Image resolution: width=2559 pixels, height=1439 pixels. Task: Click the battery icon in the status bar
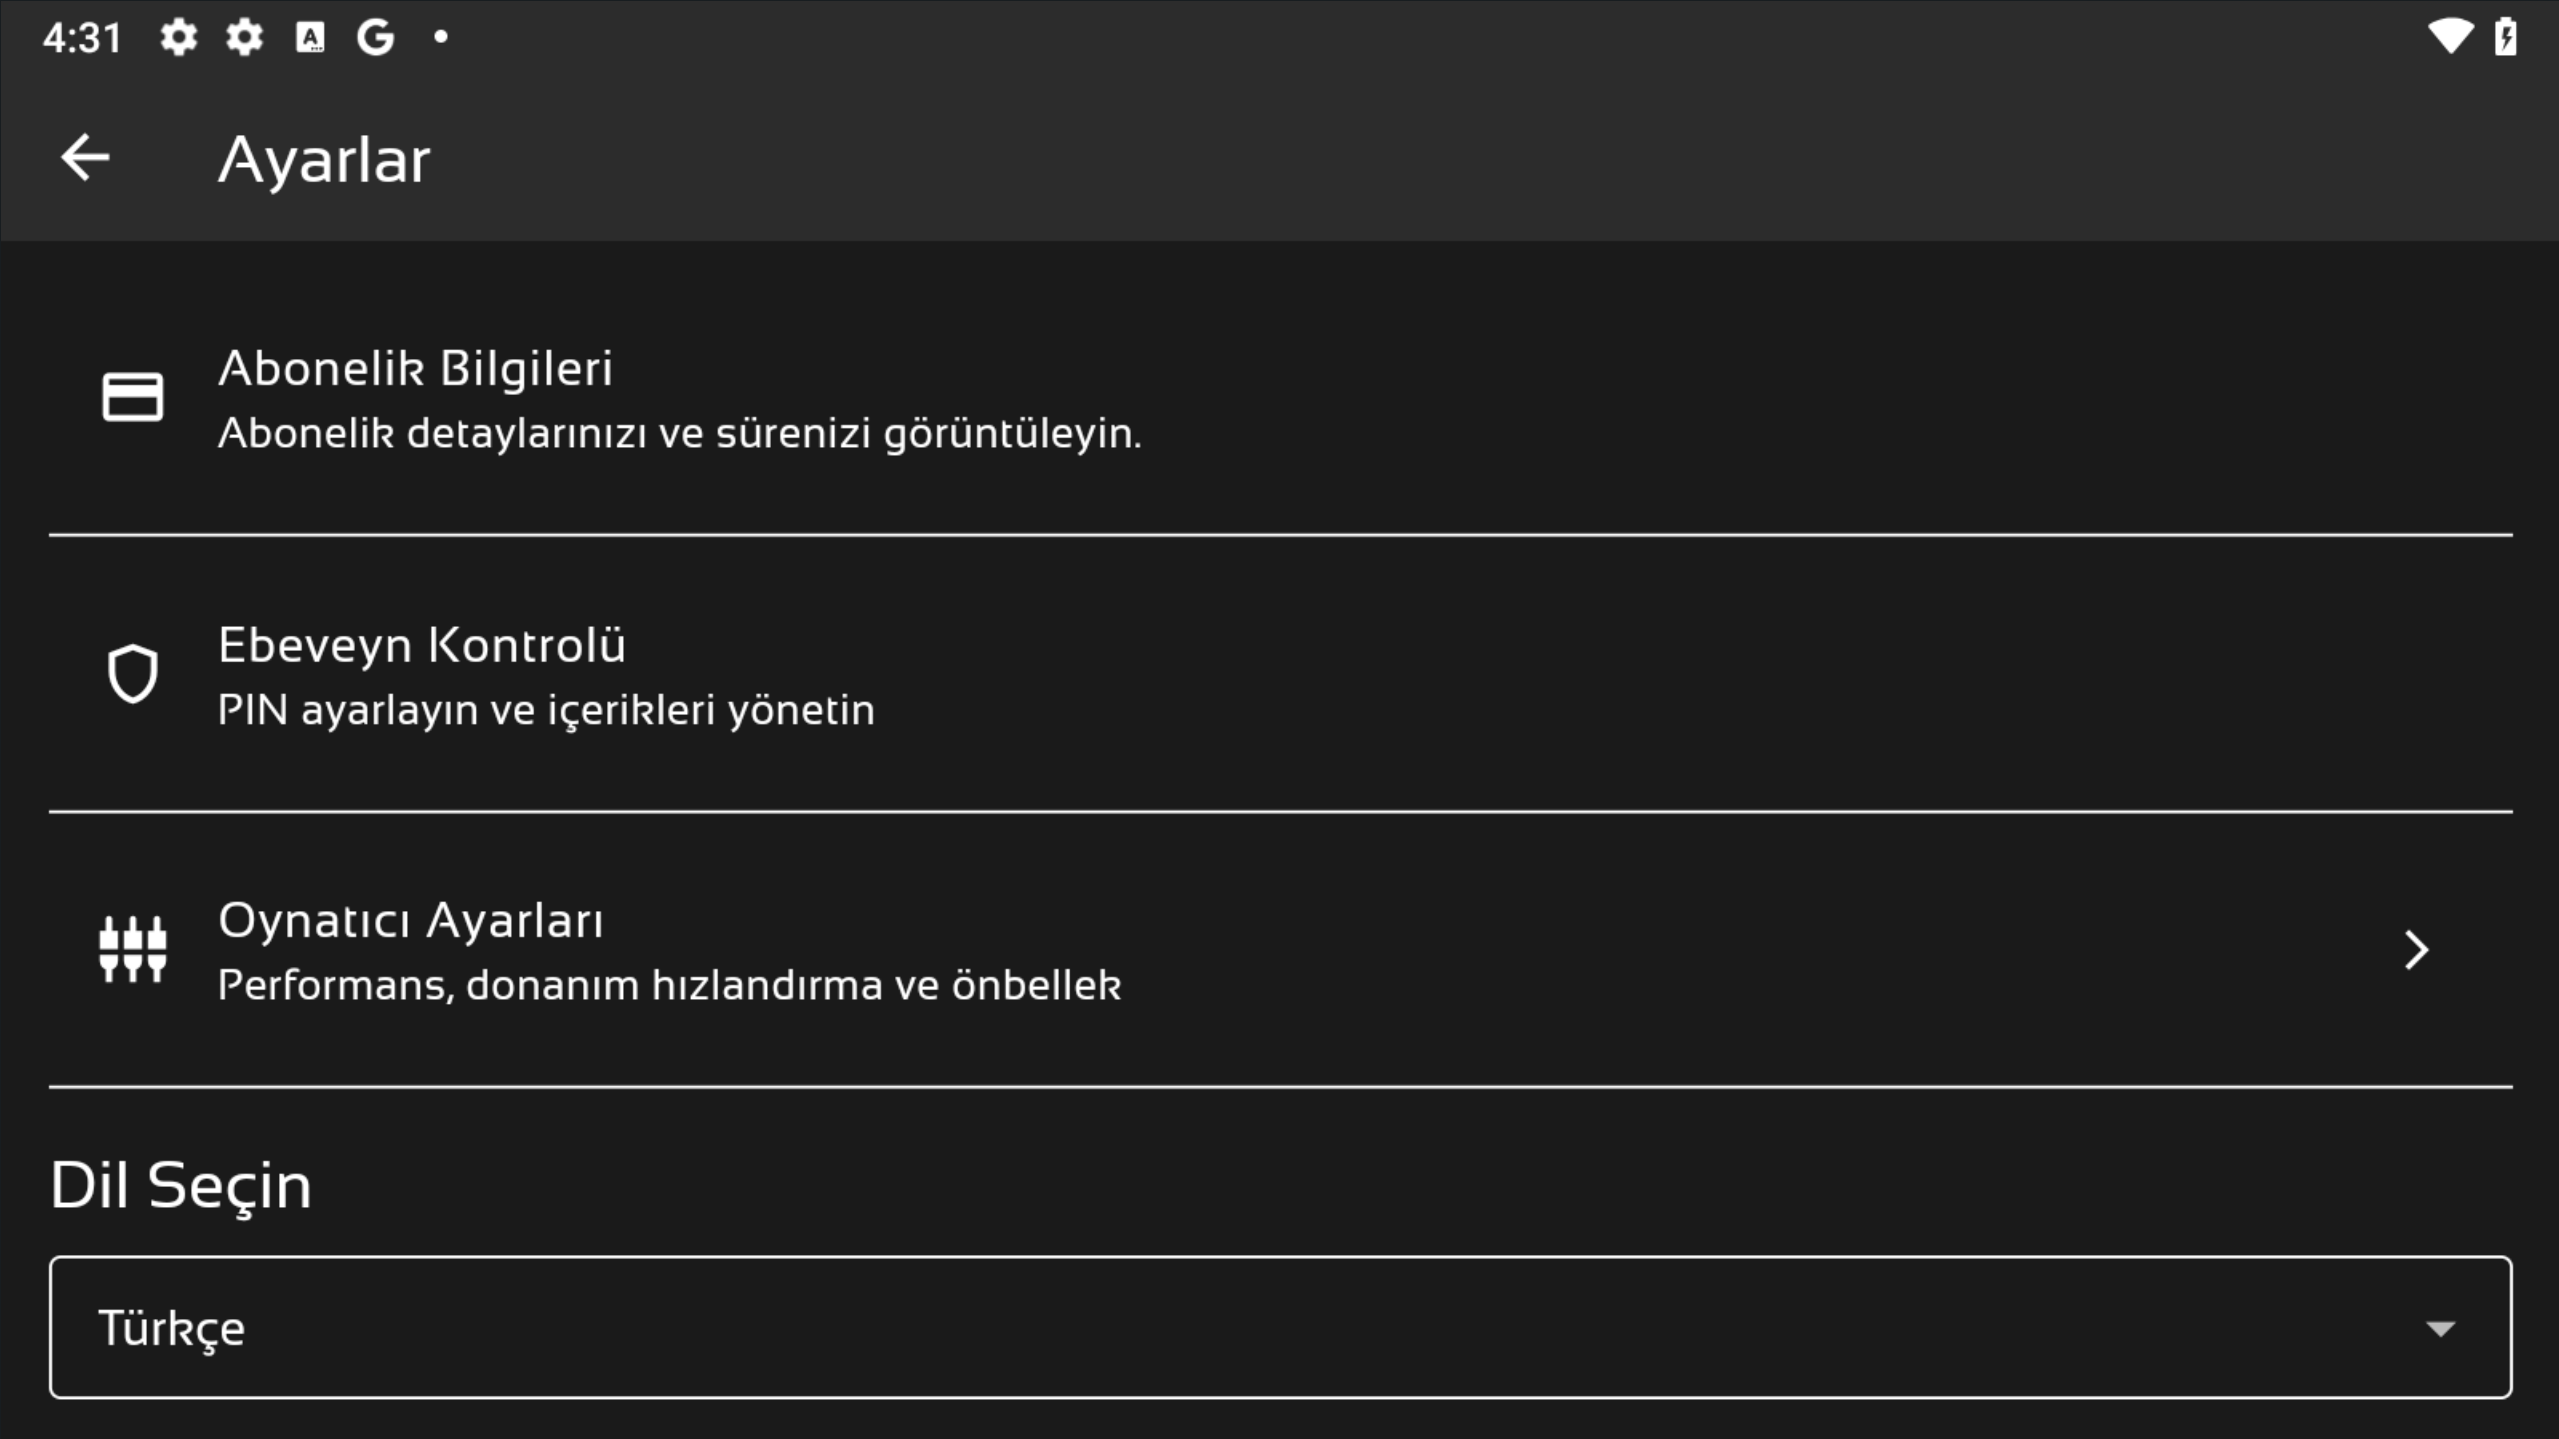(2508, 36)
